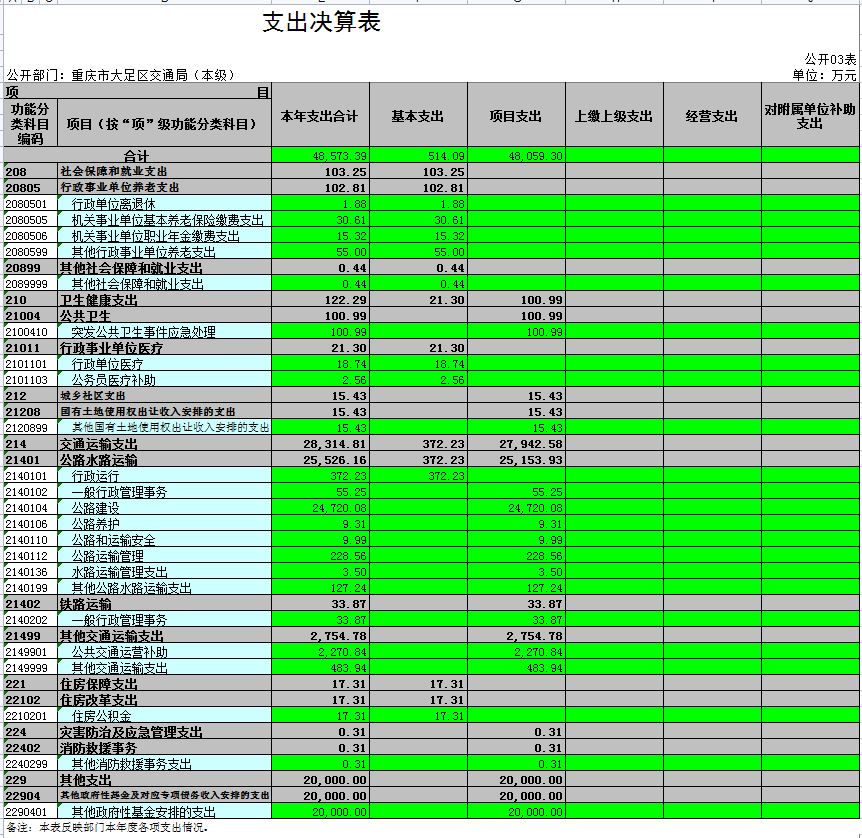862x838 pixels.
Task: Select the 48,059.30 project expenditure total
Action: point(535,156)
